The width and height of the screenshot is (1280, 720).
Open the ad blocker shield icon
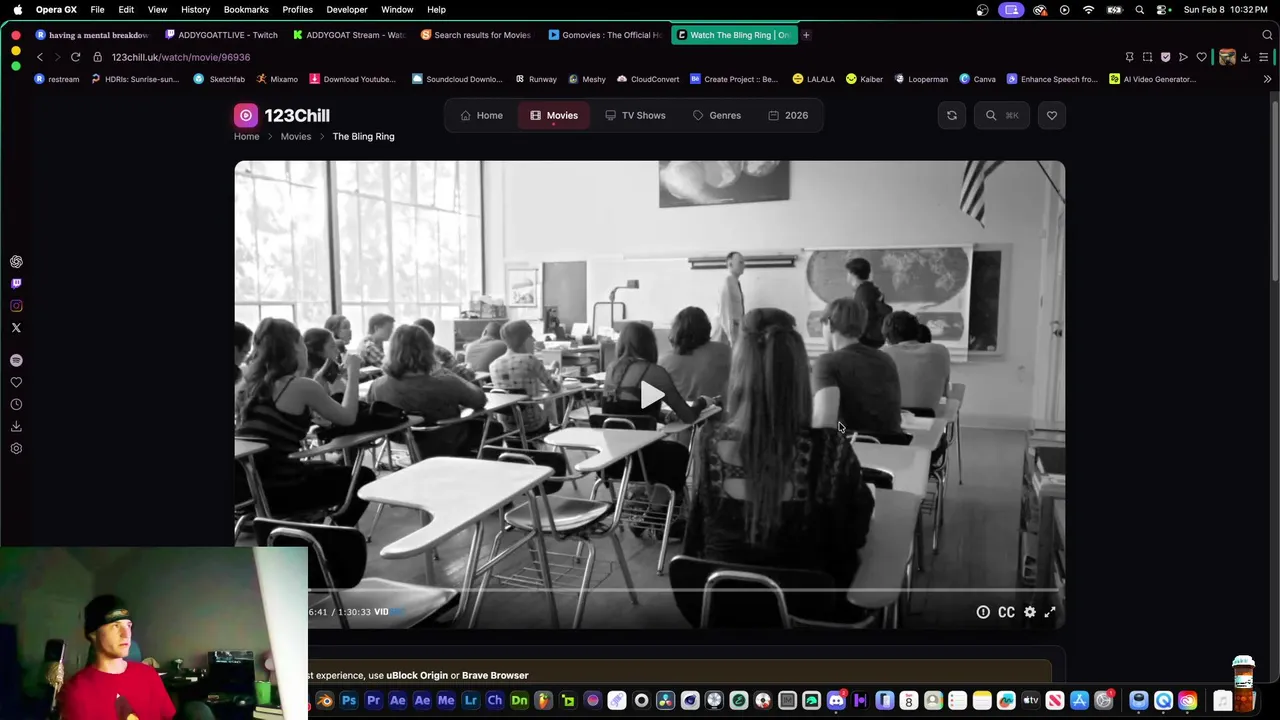coord(1165,57)
